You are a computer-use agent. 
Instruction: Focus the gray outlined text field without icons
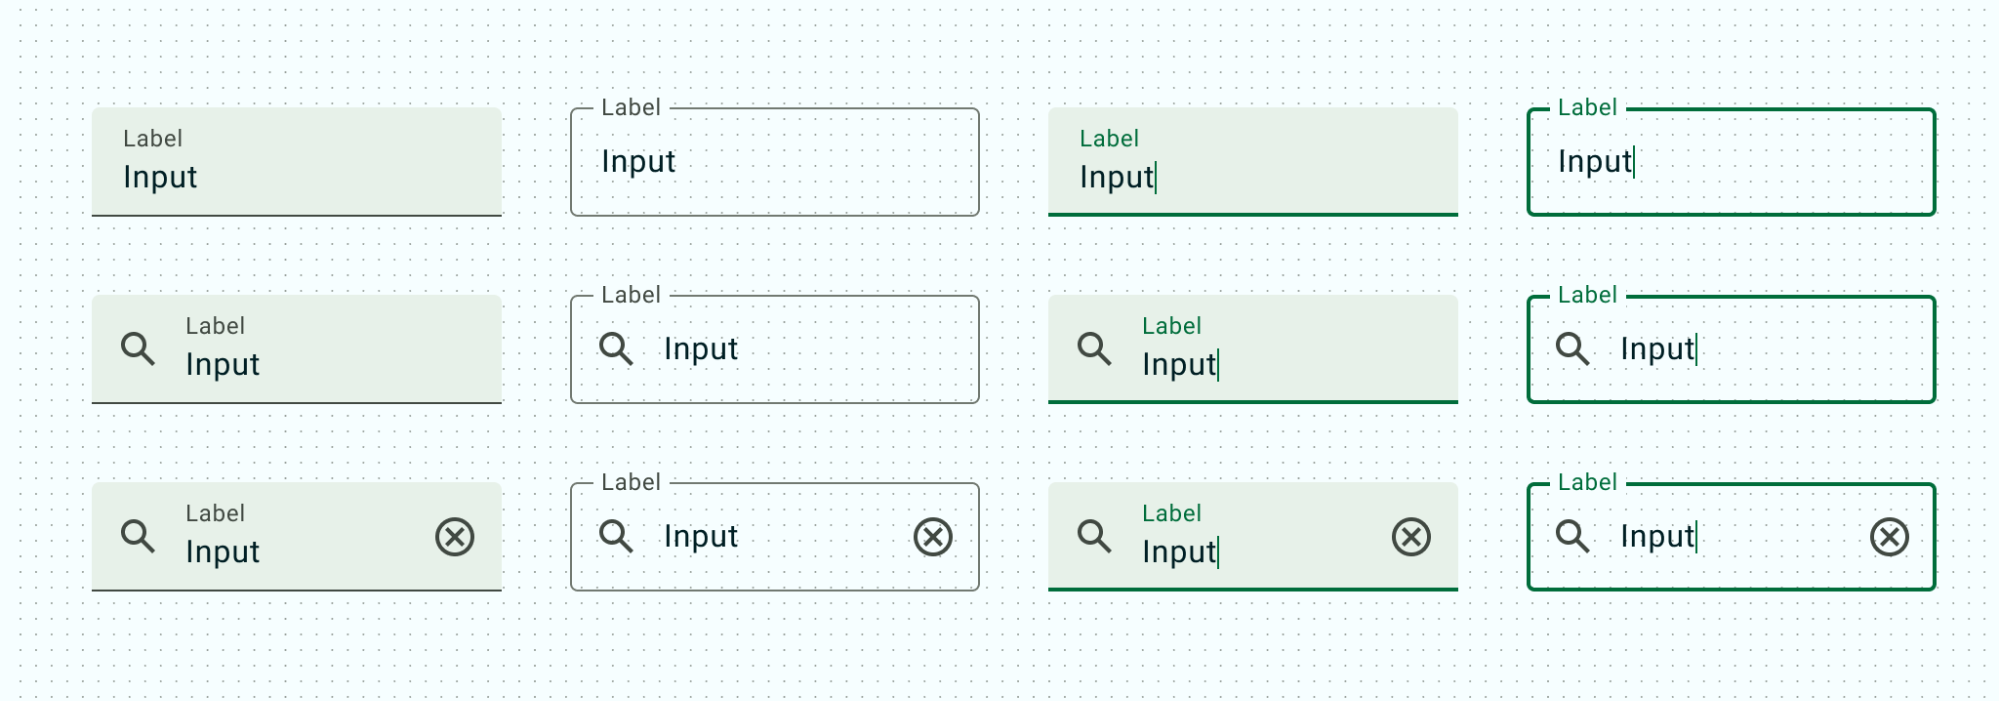(x=775, y=163)
